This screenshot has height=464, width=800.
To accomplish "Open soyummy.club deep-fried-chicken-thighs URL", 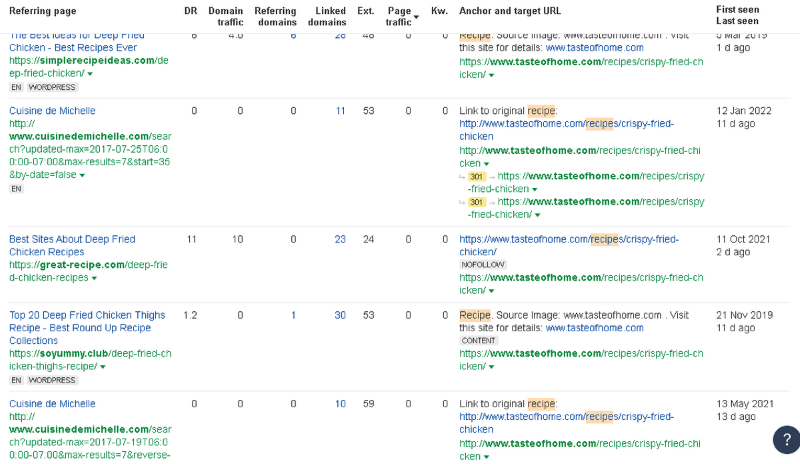I will [90, 360].
